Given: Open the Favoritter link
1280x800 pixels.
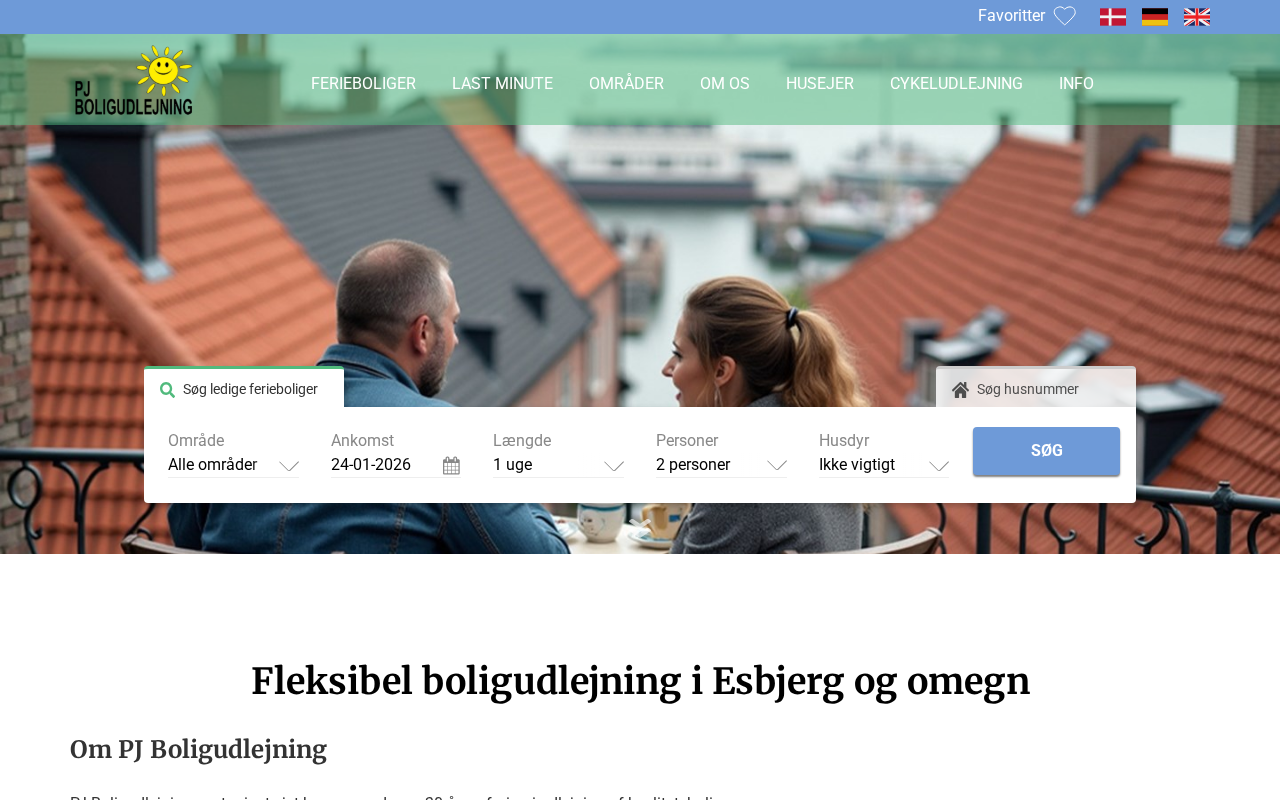Looking at the screenshot, I should [1011, 16].
